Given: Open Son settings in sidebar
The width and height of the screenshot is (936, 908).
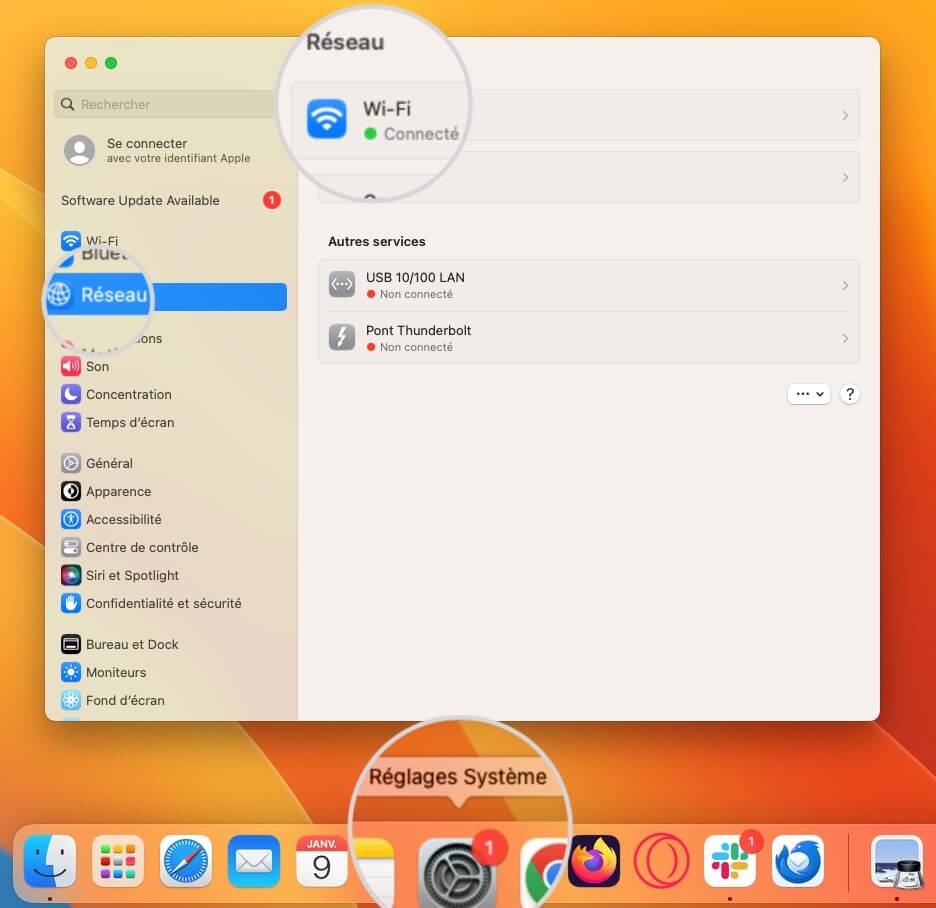Looking at the screenshot, I should tap(85, 366).
